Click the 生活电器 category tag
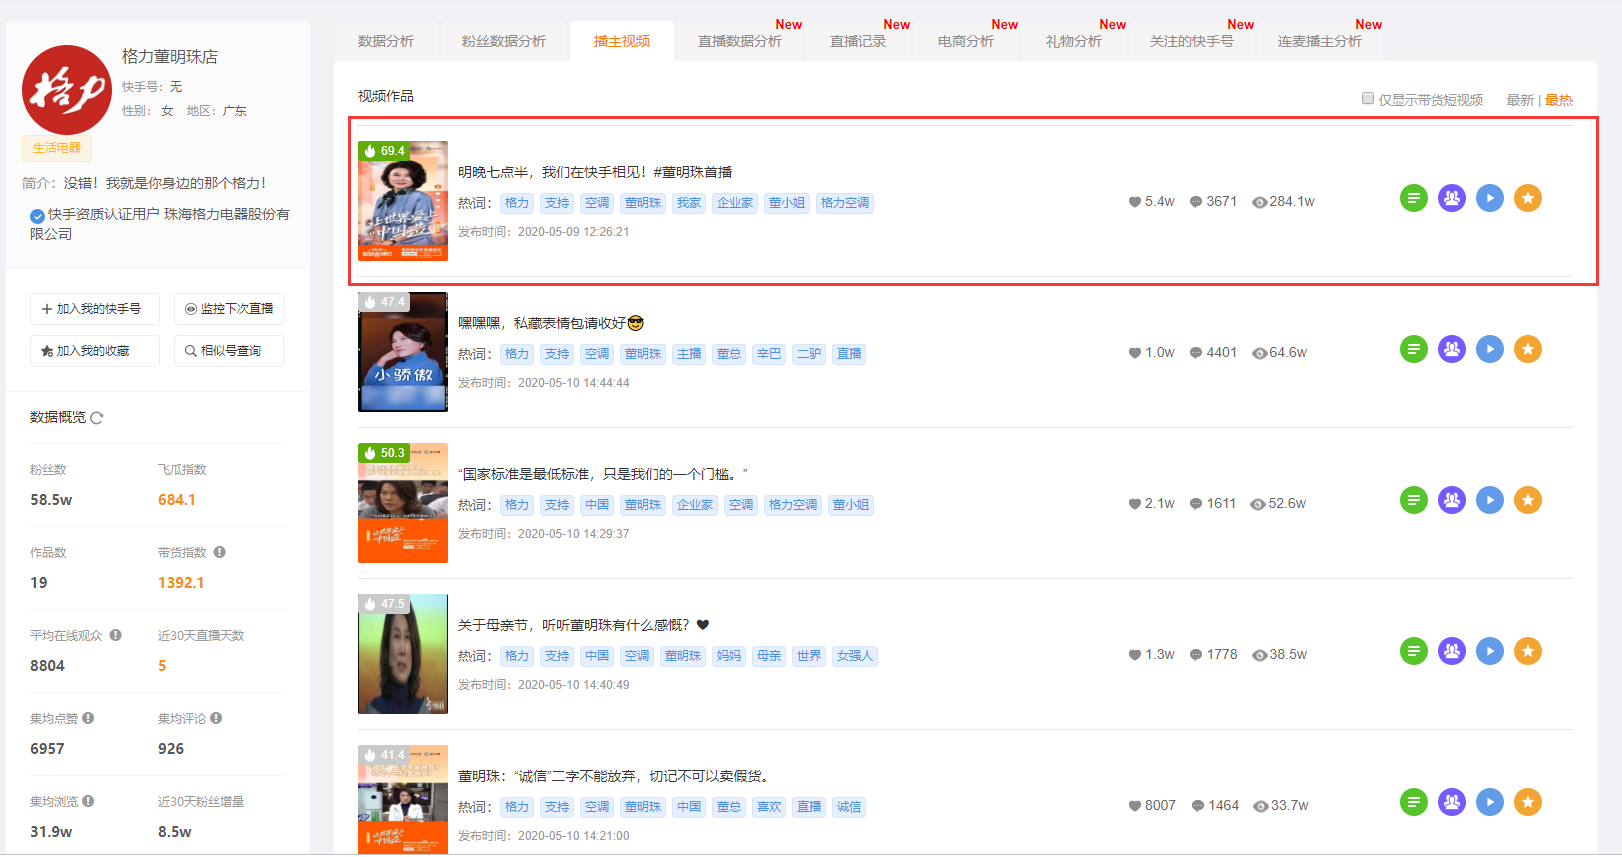This screenshot has width=1622, height=857. 57,148
